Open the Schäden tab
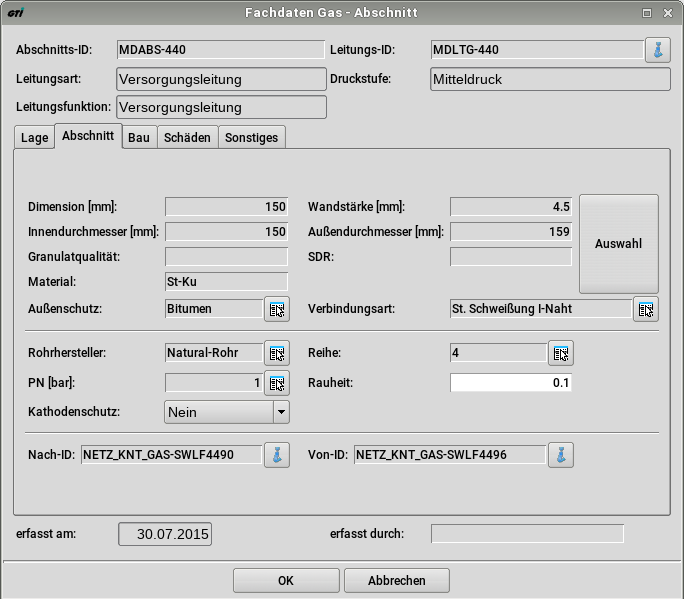The image size is (684, 599). pos(187,138)
